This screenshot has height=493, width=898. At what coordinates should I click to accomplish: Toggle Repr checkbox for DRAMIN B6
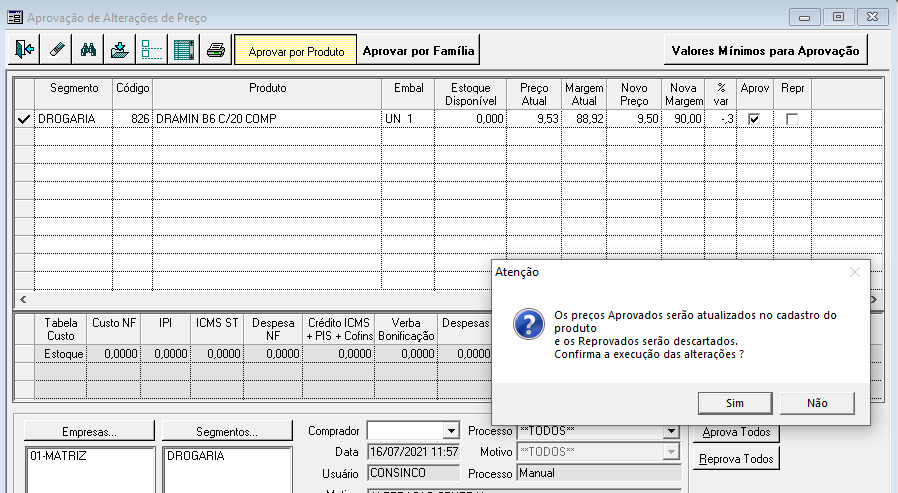792,119
